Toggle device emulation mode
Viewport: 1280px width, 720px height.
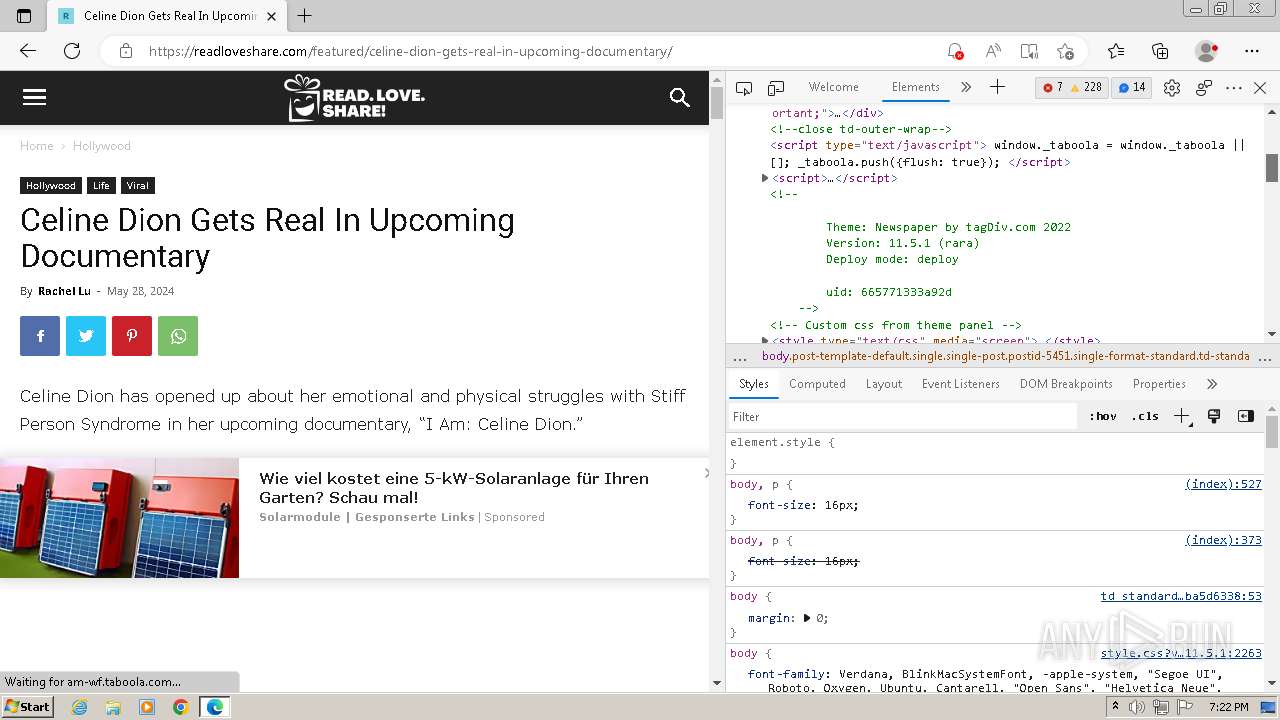point(776,88)
